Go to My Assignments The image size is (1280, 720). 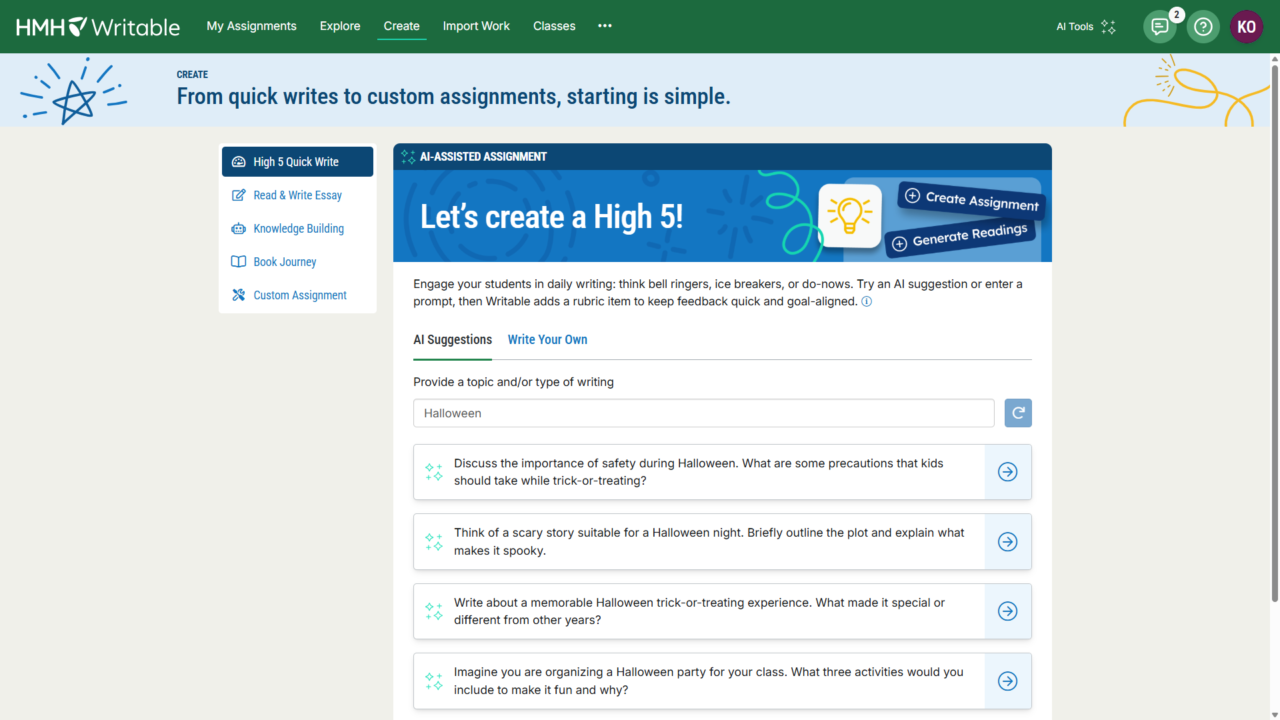coord(252,26)
